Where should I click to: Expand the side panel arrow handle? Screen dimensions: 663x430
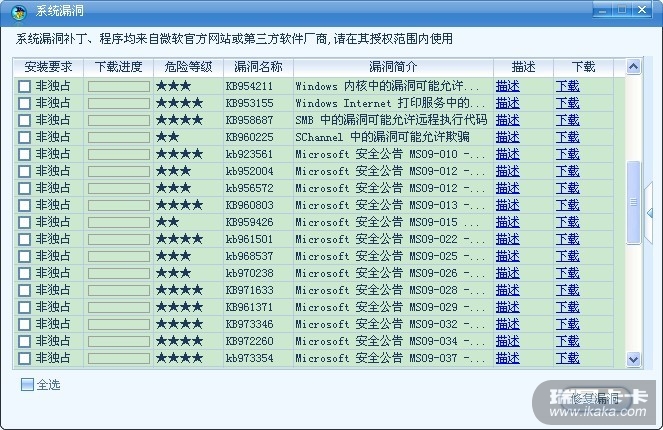[649, 213]
